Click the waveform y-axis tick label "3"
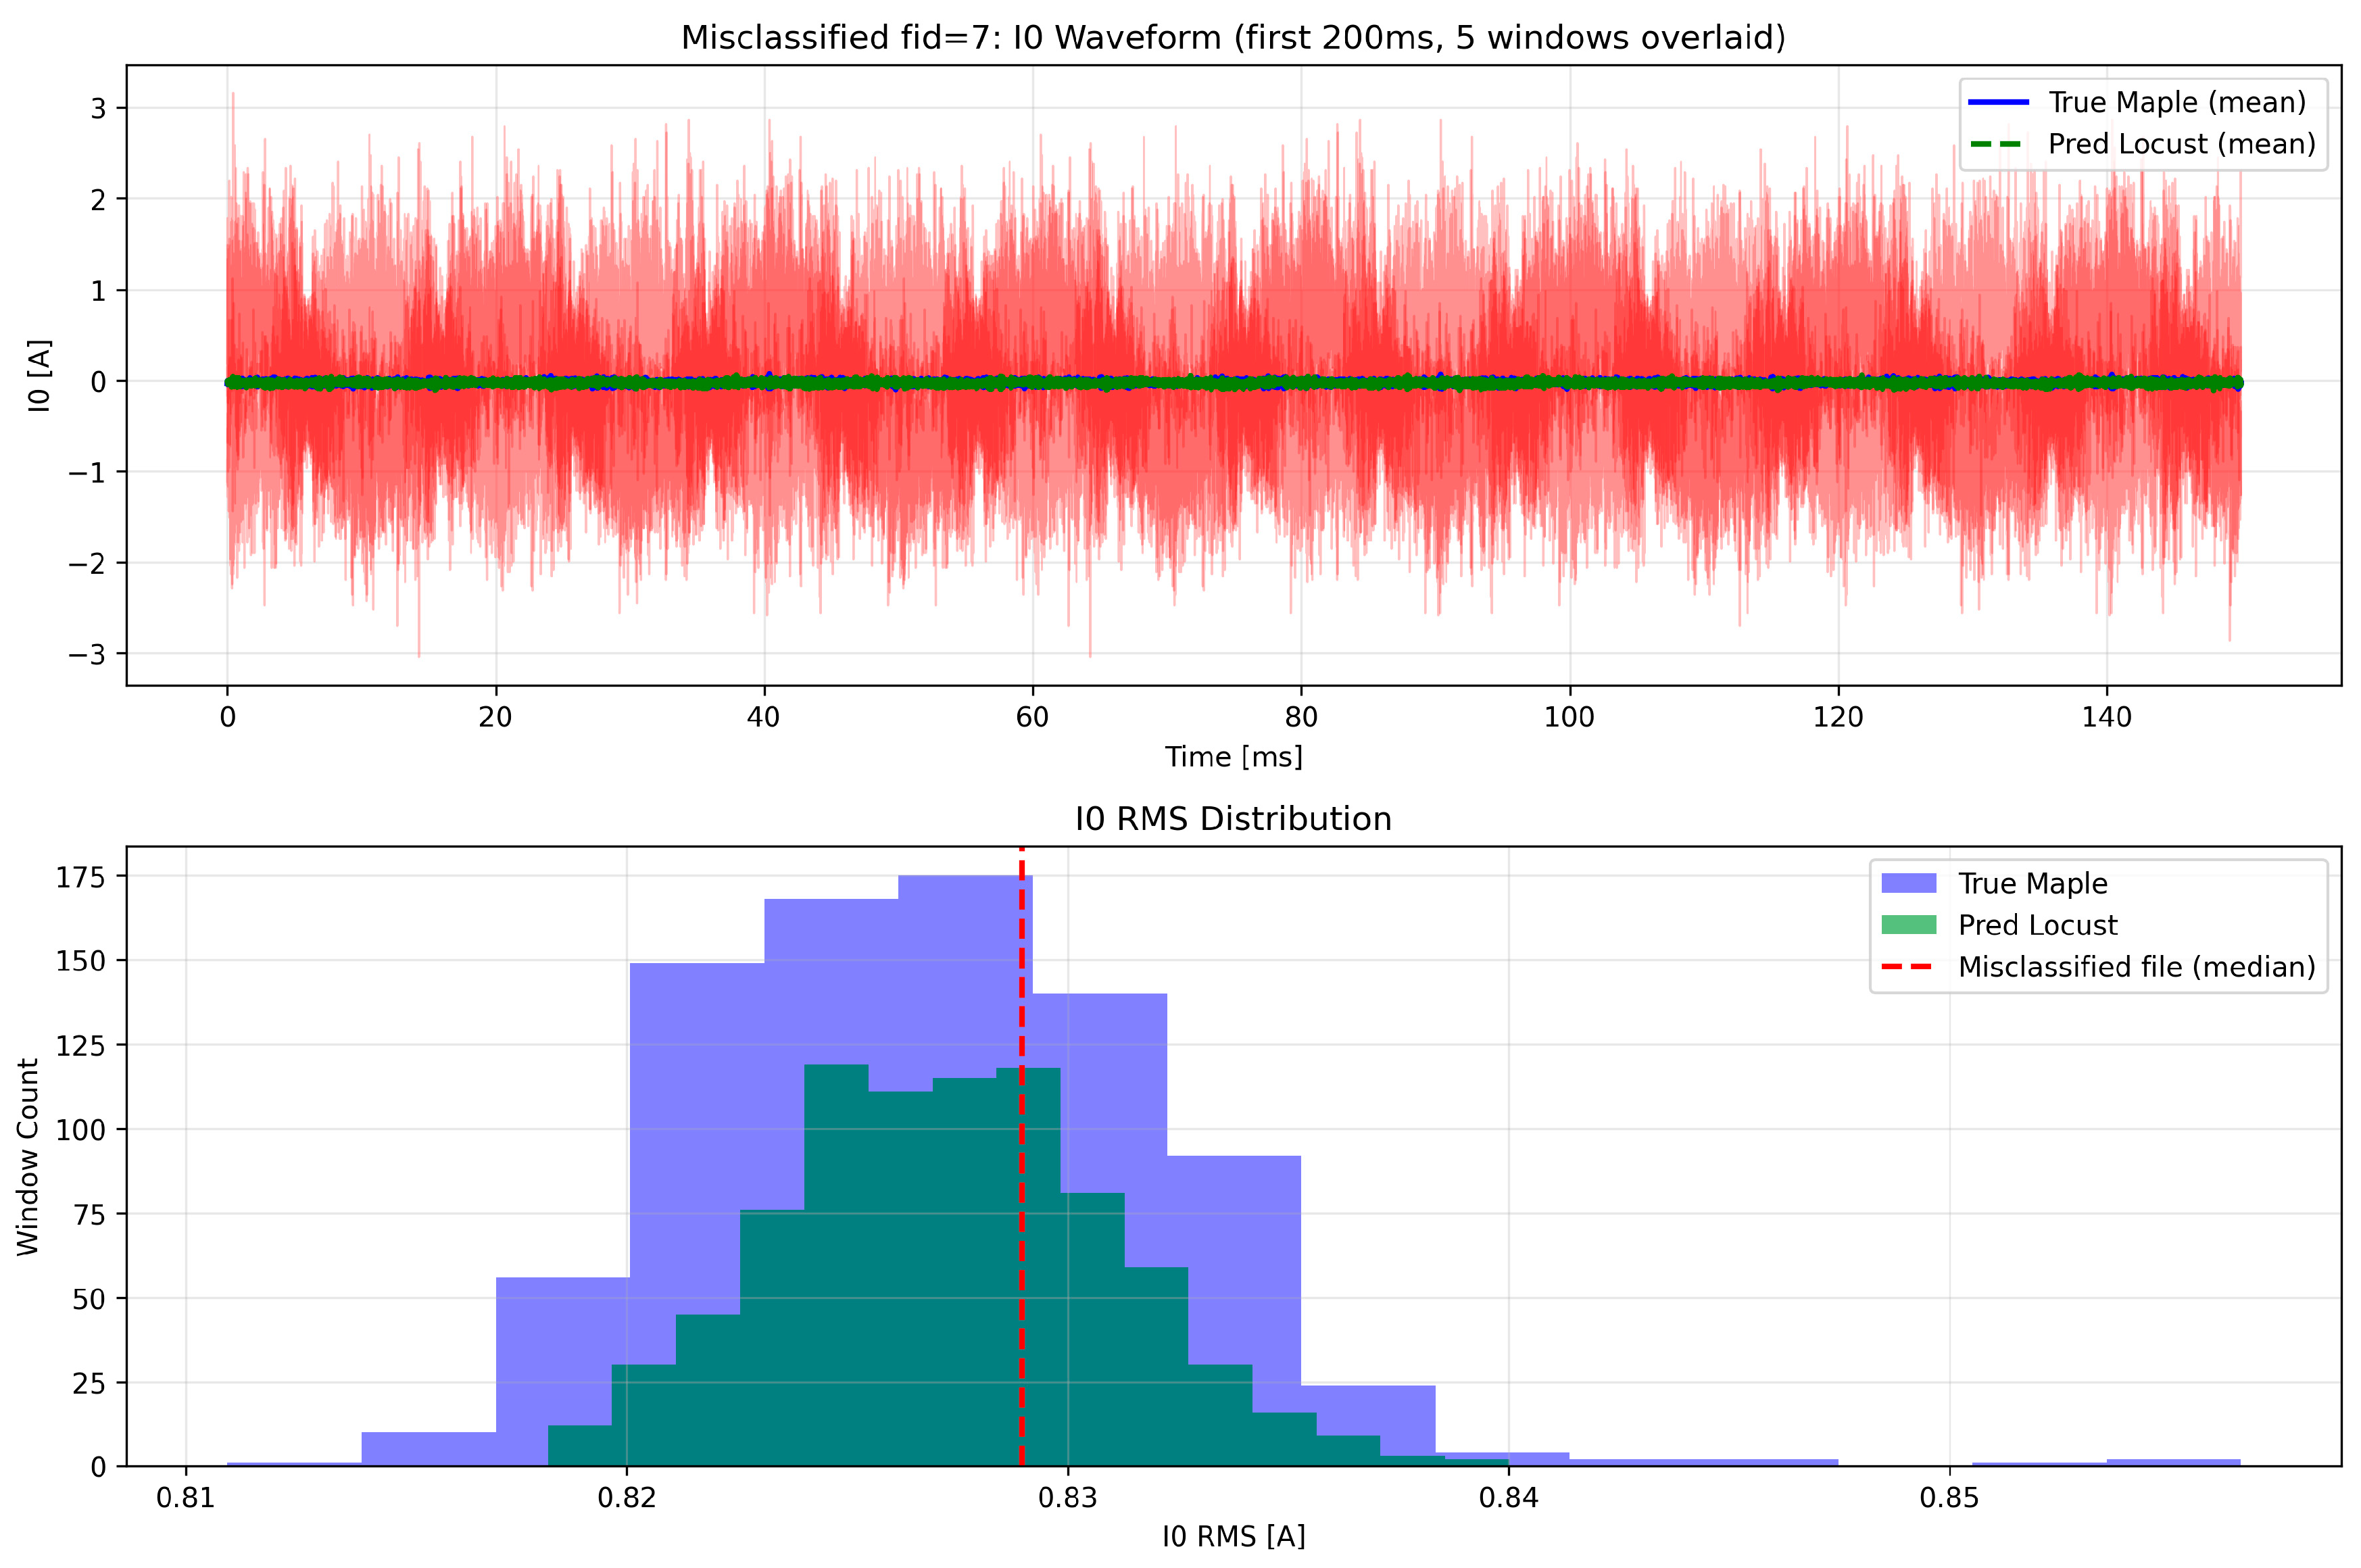Viewport: 2361px width, 1568px height. pos(98,108)
